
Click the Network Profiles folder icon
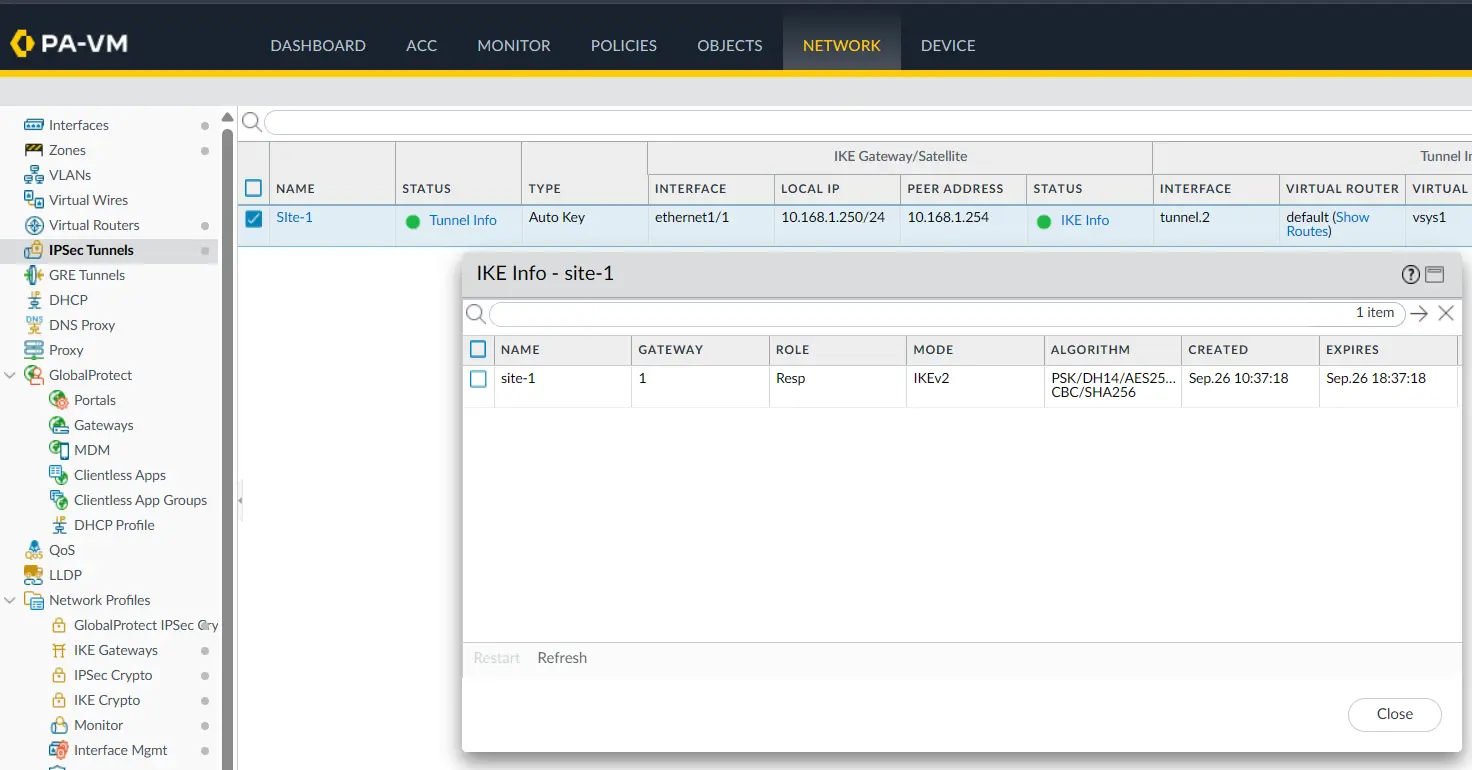[34, 600]
